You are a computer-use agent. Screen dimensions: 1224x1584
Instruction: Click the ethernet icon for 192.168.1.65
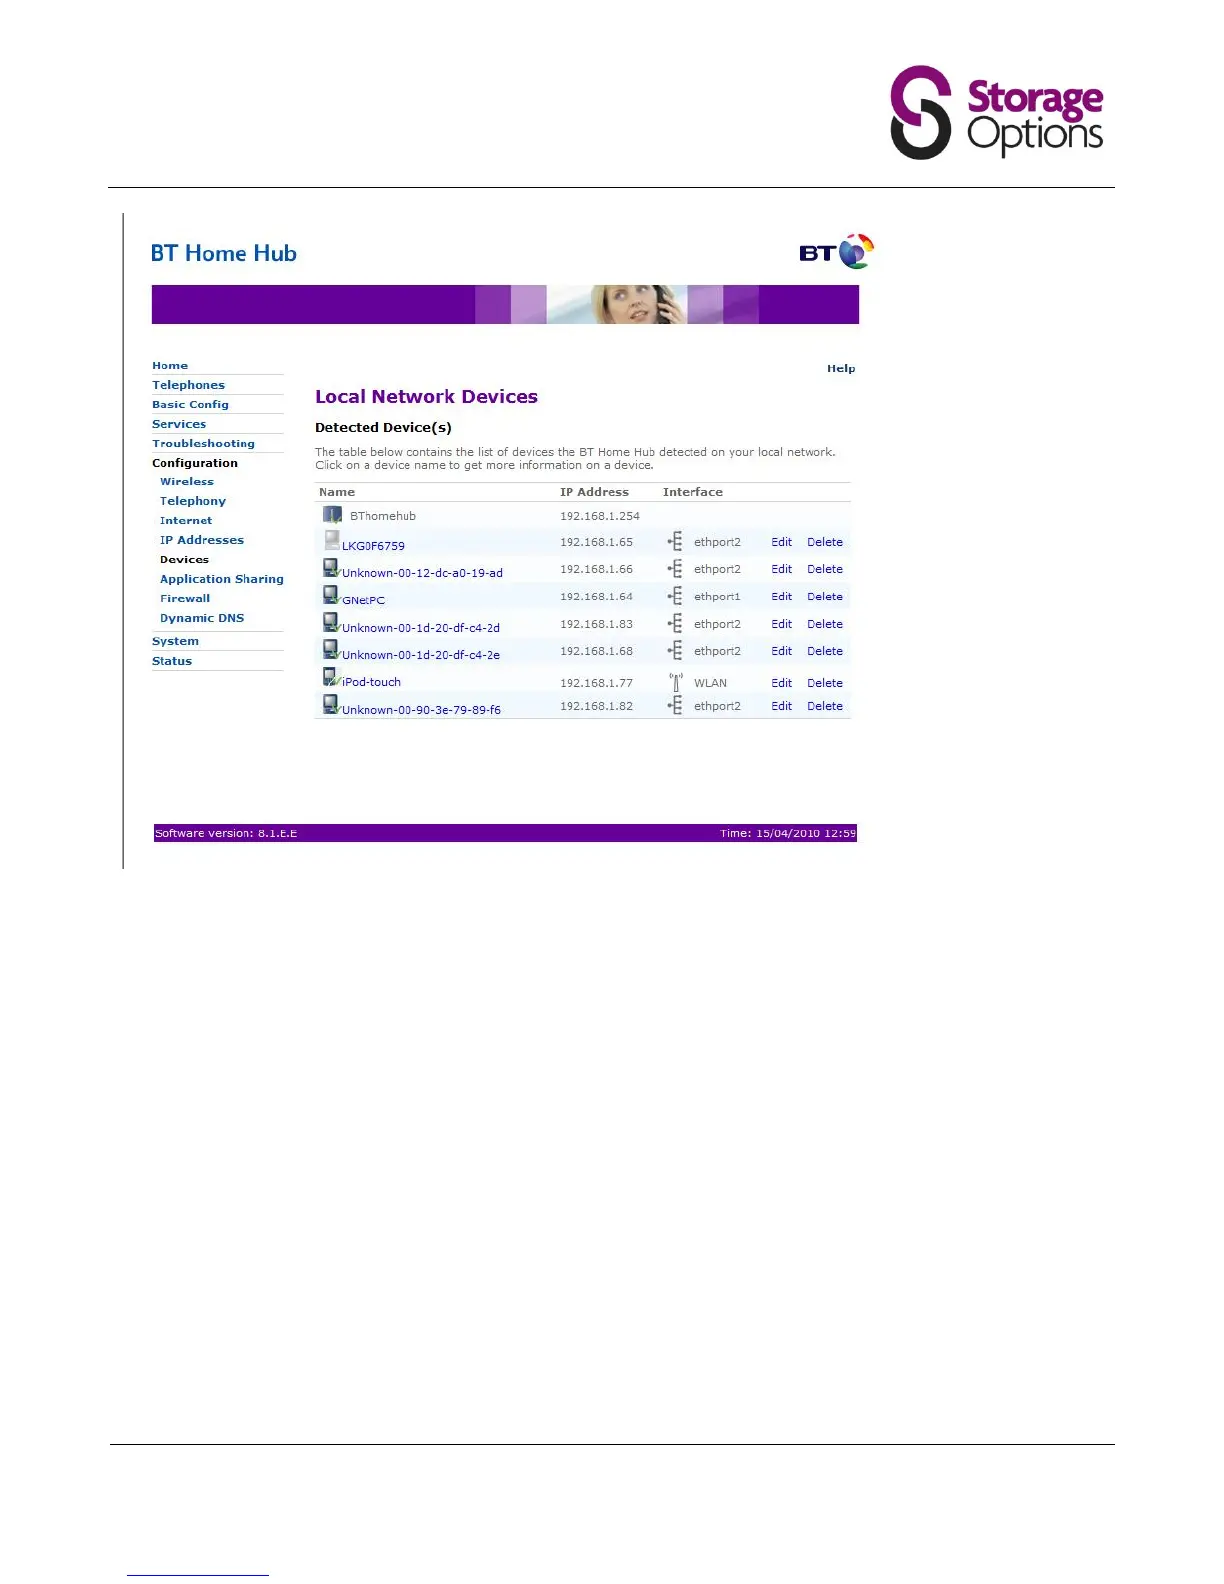click(x=675, y=542)
